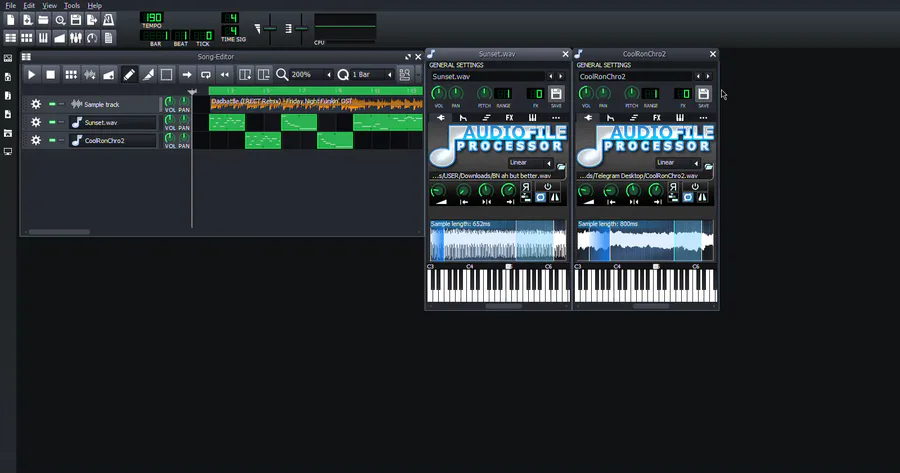The width and height of the screenshot is (900, 473).
Task: Solo the Sunset.wav track
Action: point(61,122)
